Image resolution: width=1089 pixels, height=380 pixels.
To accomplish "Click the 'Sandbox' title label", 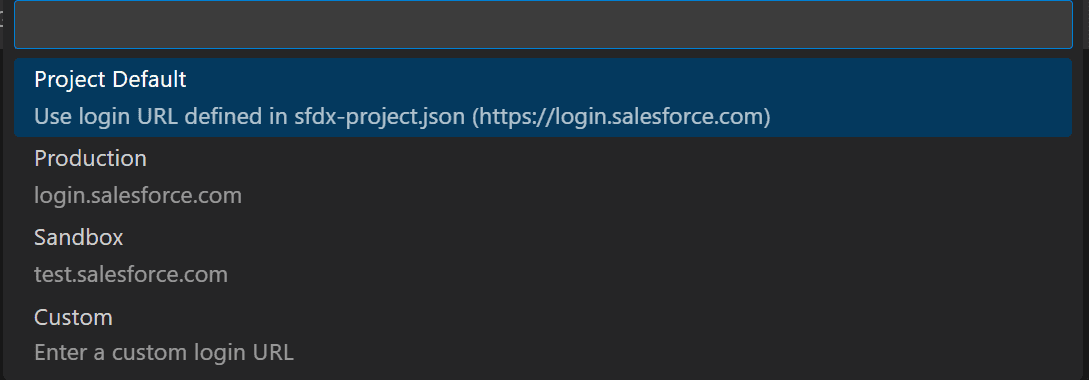I will click(78, 238).
